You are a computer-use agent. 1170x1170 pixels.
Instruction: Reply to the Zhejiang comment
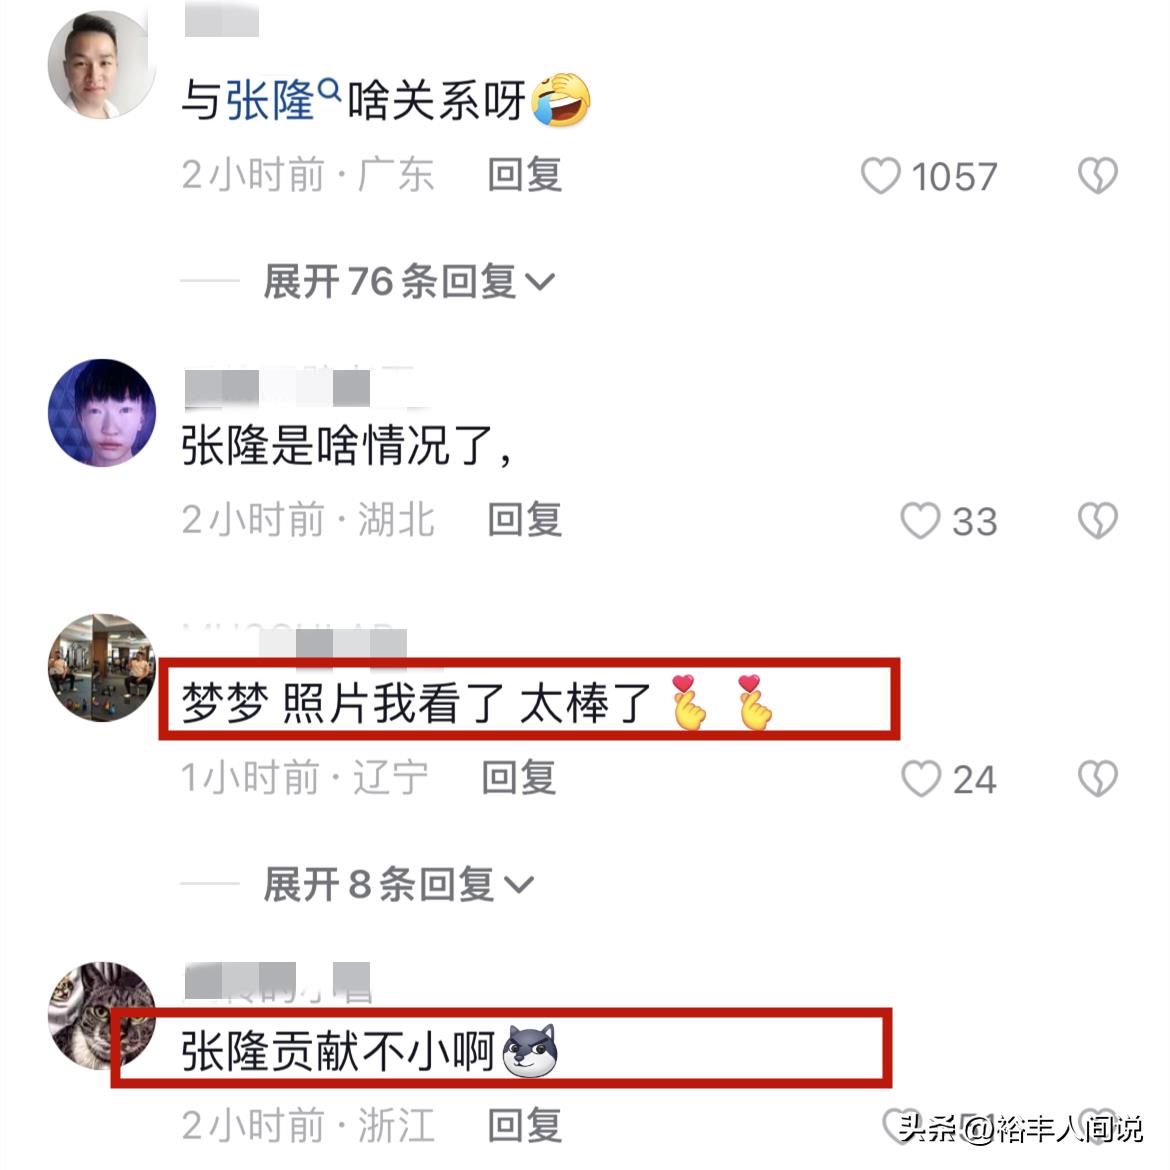(524, 1125)
